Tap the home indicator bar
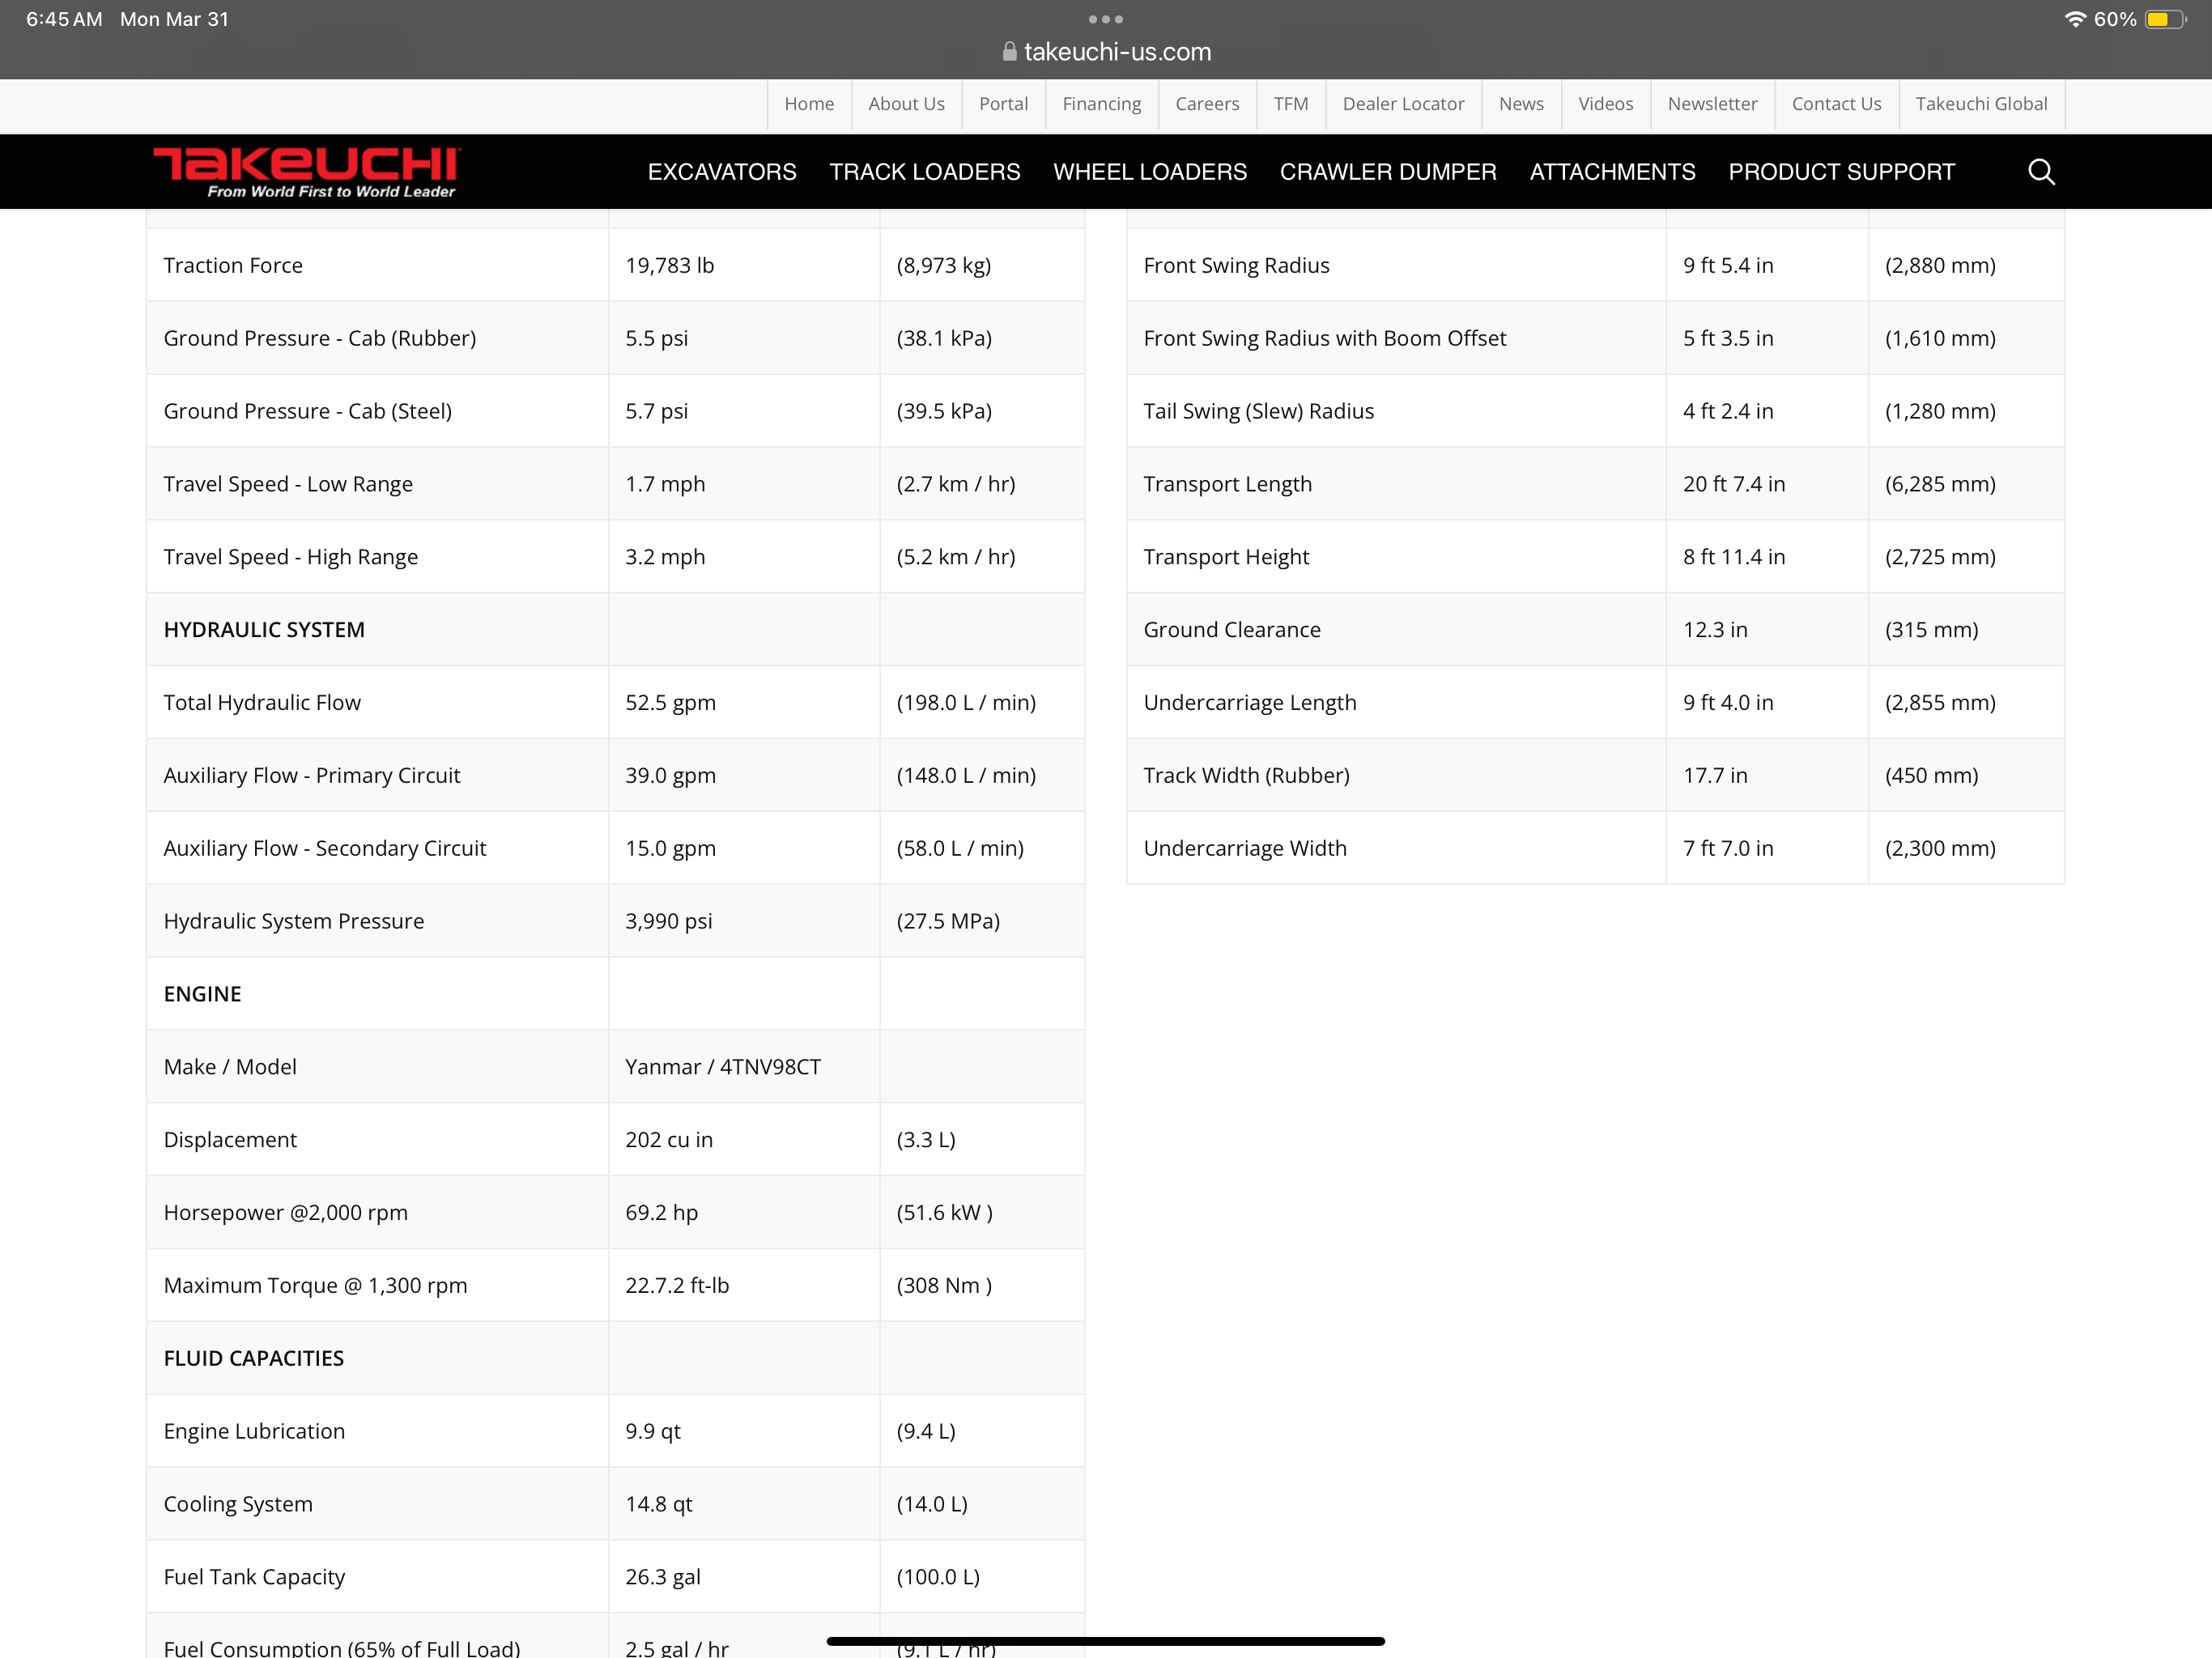Image resolution: width=2212 pixels, height=1658 pixels. point(1105,1641)
